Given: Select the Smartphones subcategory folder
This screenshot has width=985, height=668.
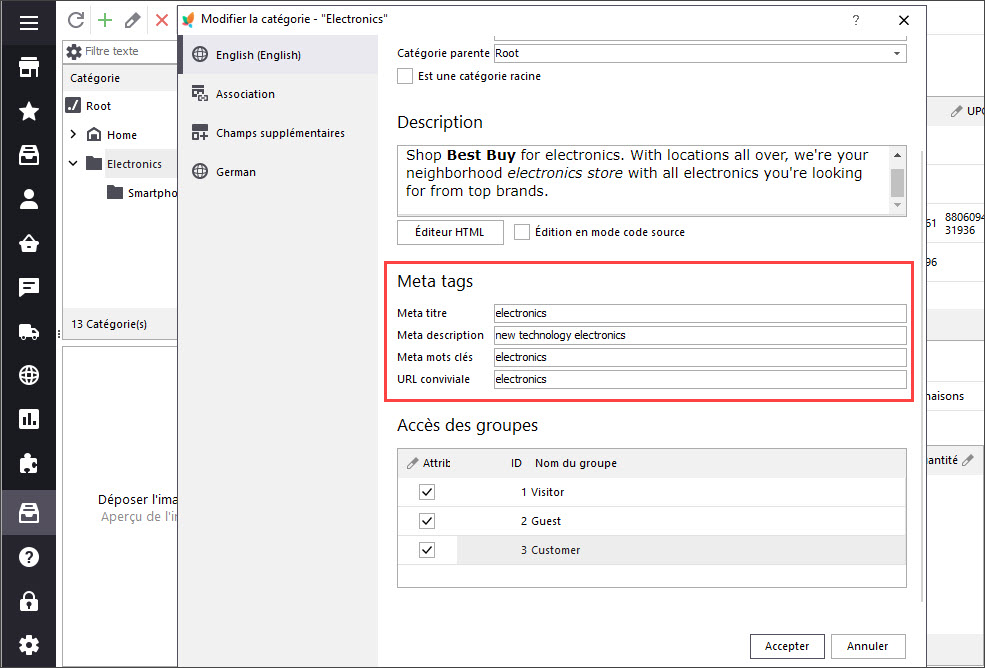Looking at the screenshot, I should point(142,192).
